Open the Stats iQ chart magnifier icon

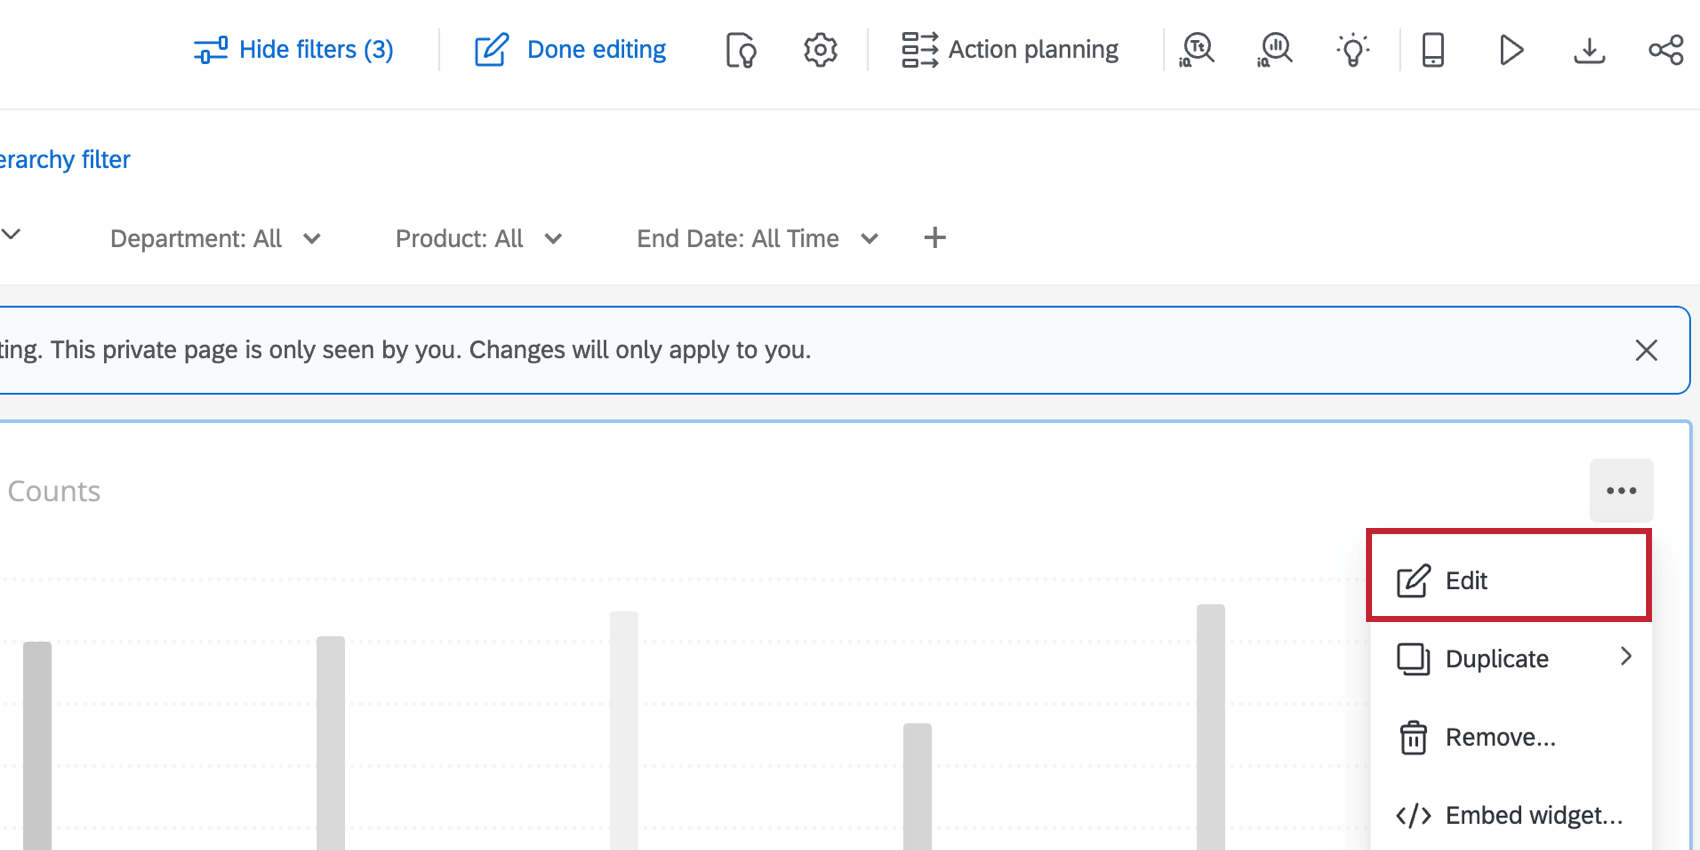point(1275,49)
